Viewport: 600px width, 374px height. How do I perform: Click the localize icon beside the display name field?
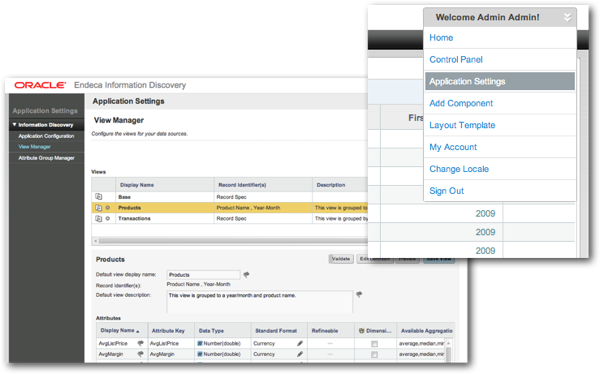coord(246,274)
